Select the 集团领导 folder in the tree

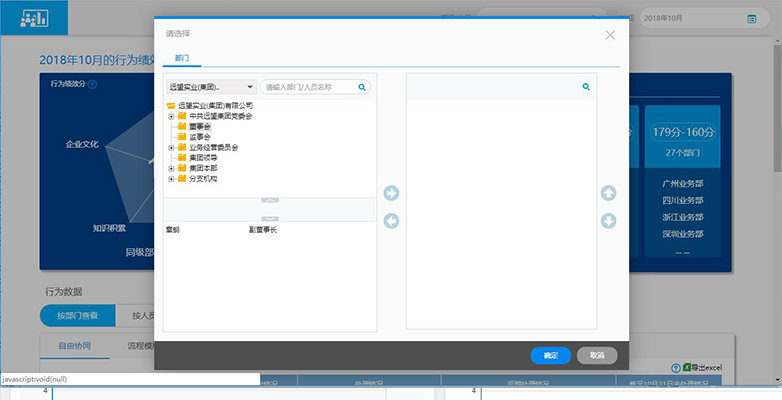203,158
